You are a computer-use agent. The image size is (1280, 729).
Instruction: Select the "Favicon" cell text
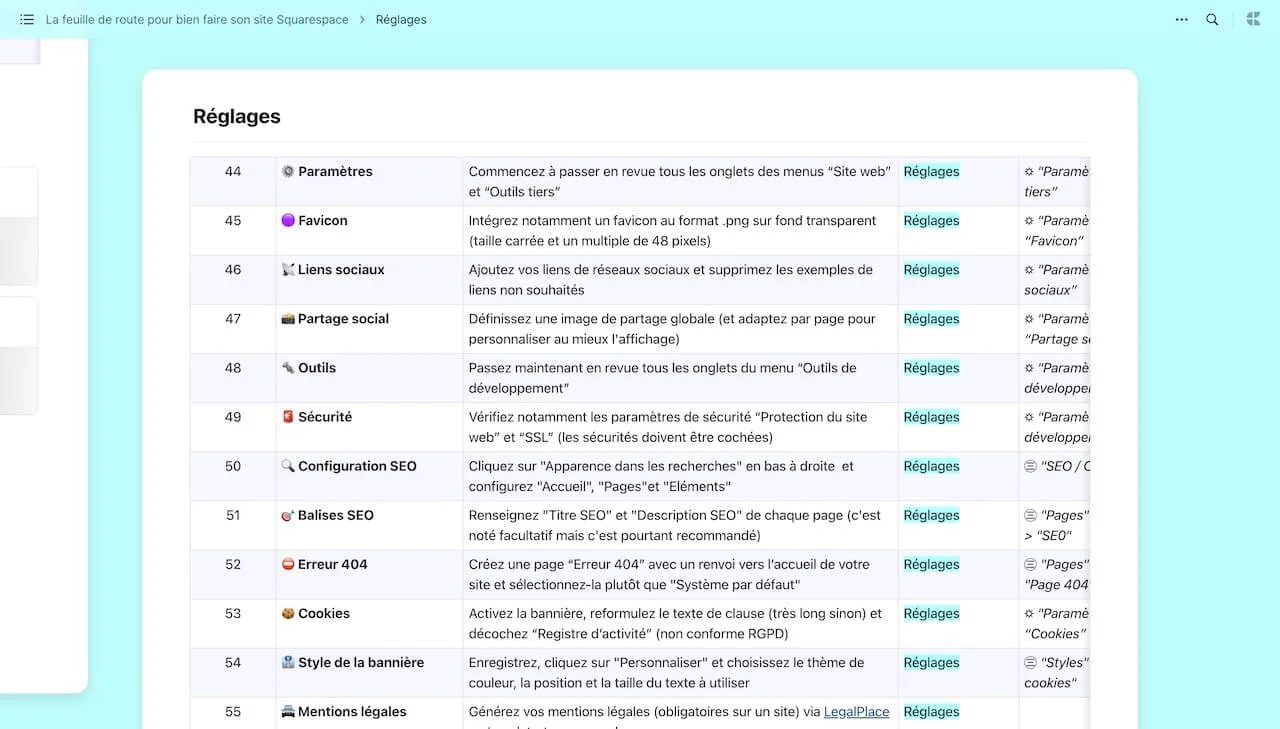coord(323,220)
